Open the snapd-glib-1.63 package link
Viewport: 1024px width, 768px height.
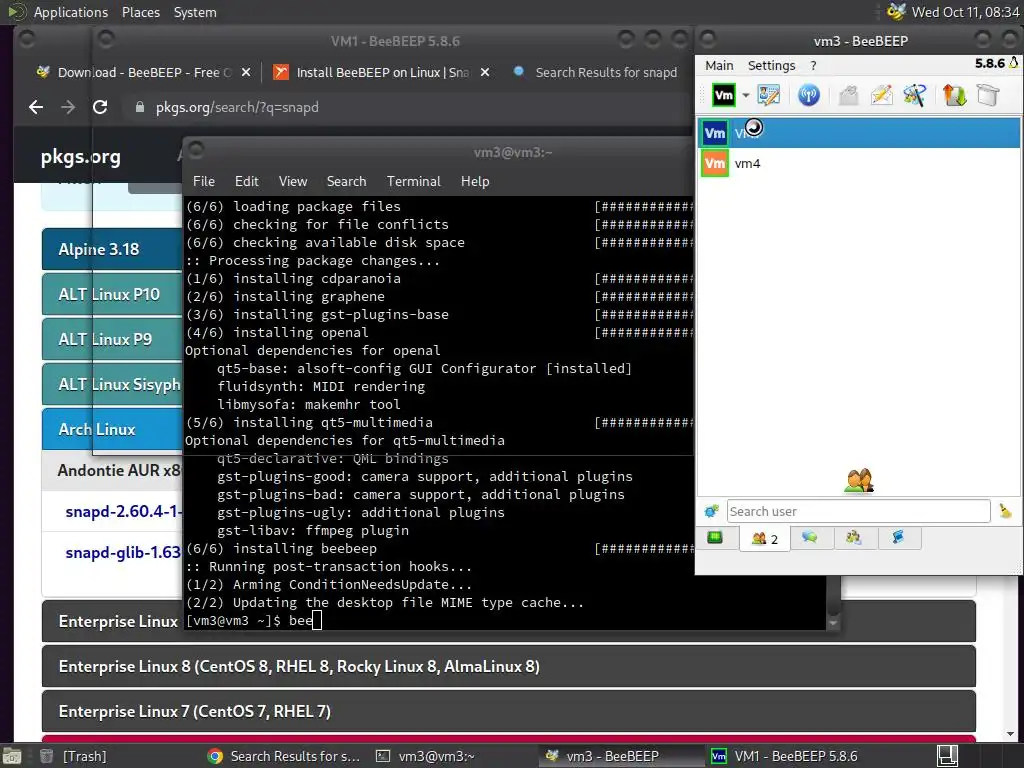pos(123,552)
